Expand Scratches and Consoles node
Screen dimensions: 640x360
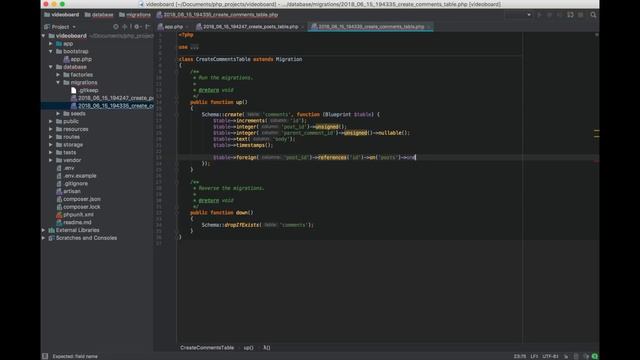[x=44, y=238]
